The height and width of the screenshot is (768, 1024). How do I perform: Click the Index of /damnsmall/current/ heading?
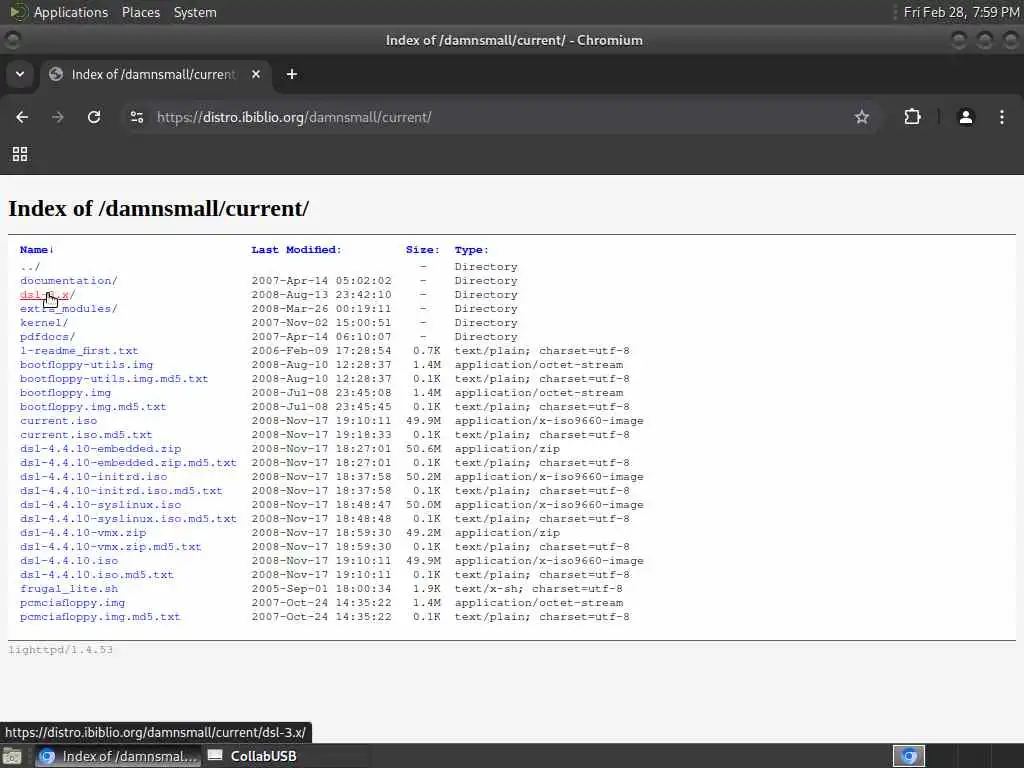(158, 208)
